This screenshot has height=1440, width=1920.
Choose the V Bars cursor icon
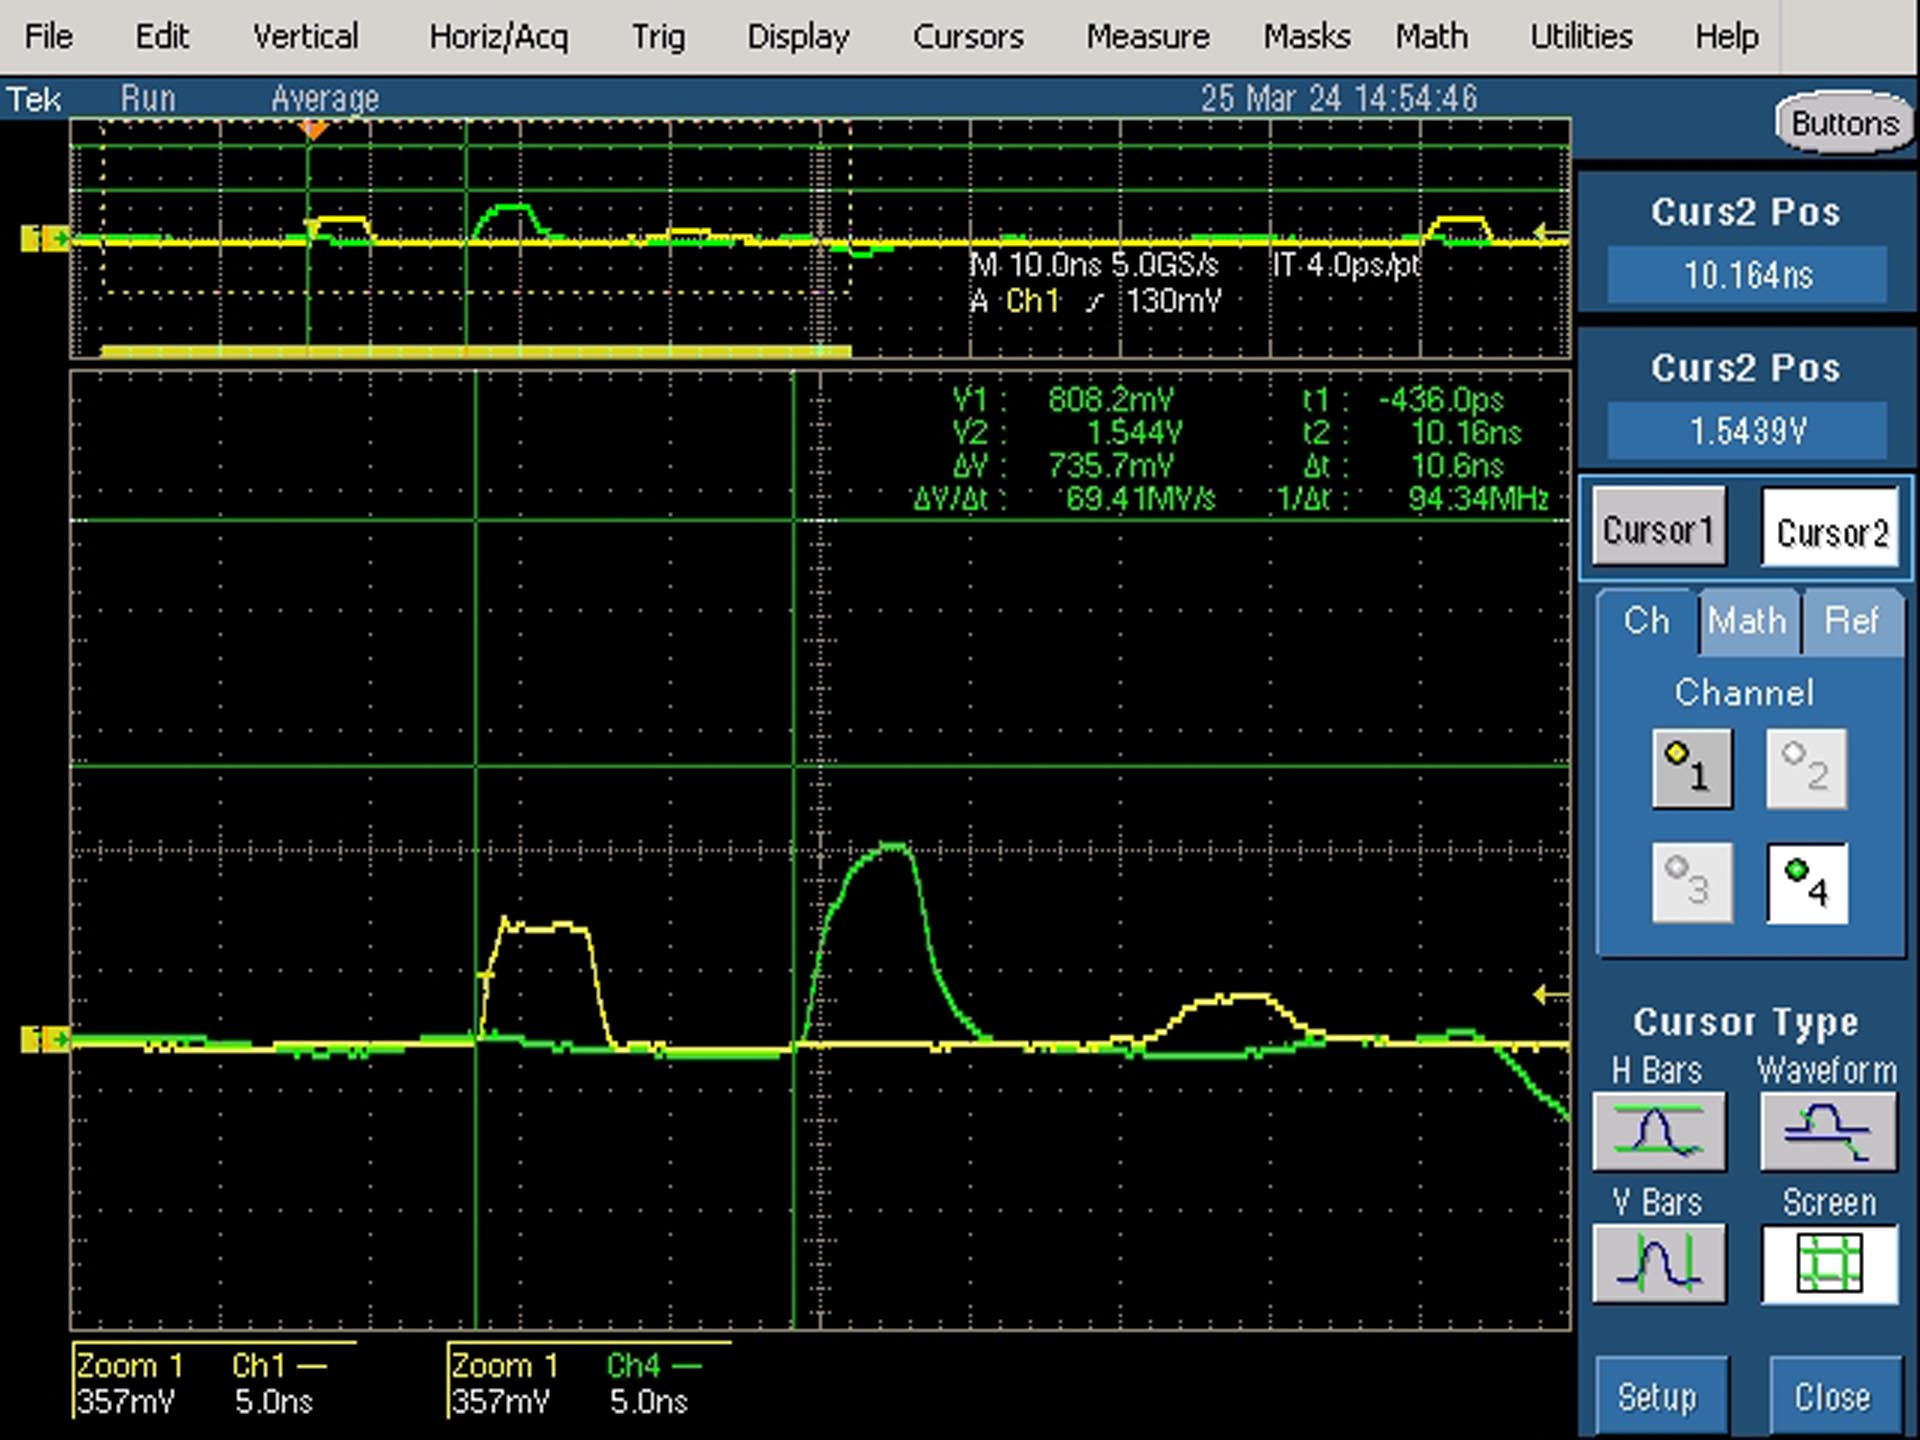1659,1264
